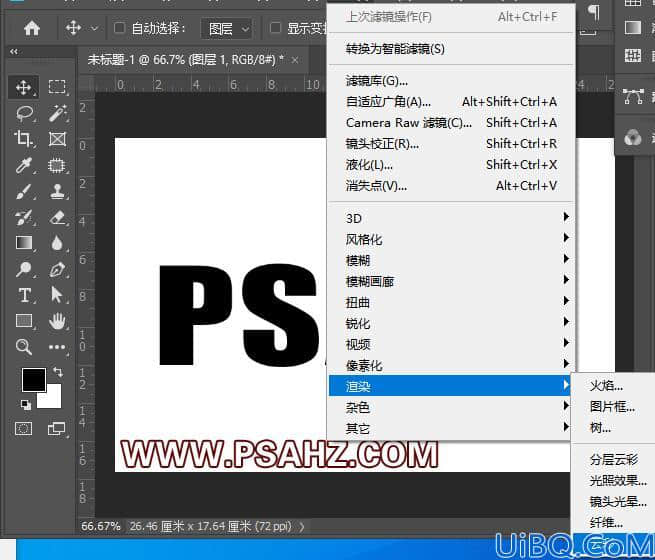Choose 图片框... in render submenu
The height and width of the screenshot is (560, 655).
[613, 406]
